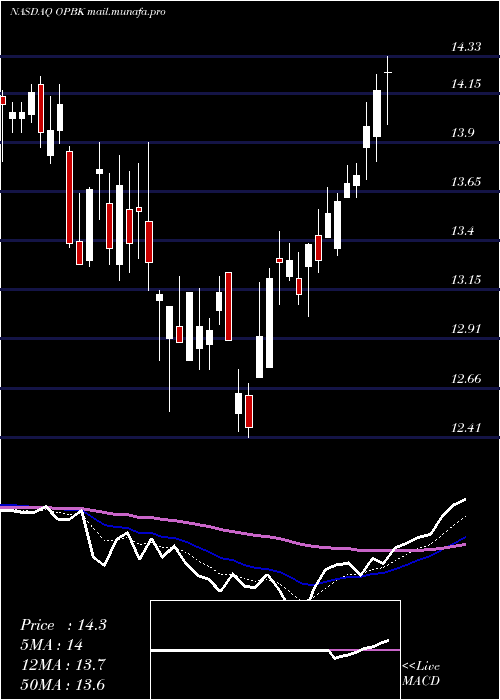Click the lowest red candle near 12.41
500x700 pixels.
[249, 412]
